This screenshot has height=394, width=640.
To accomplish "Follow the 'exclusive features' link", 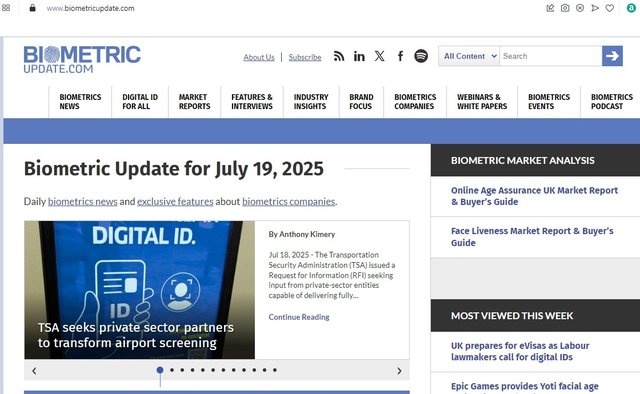I will pos(175,201).
